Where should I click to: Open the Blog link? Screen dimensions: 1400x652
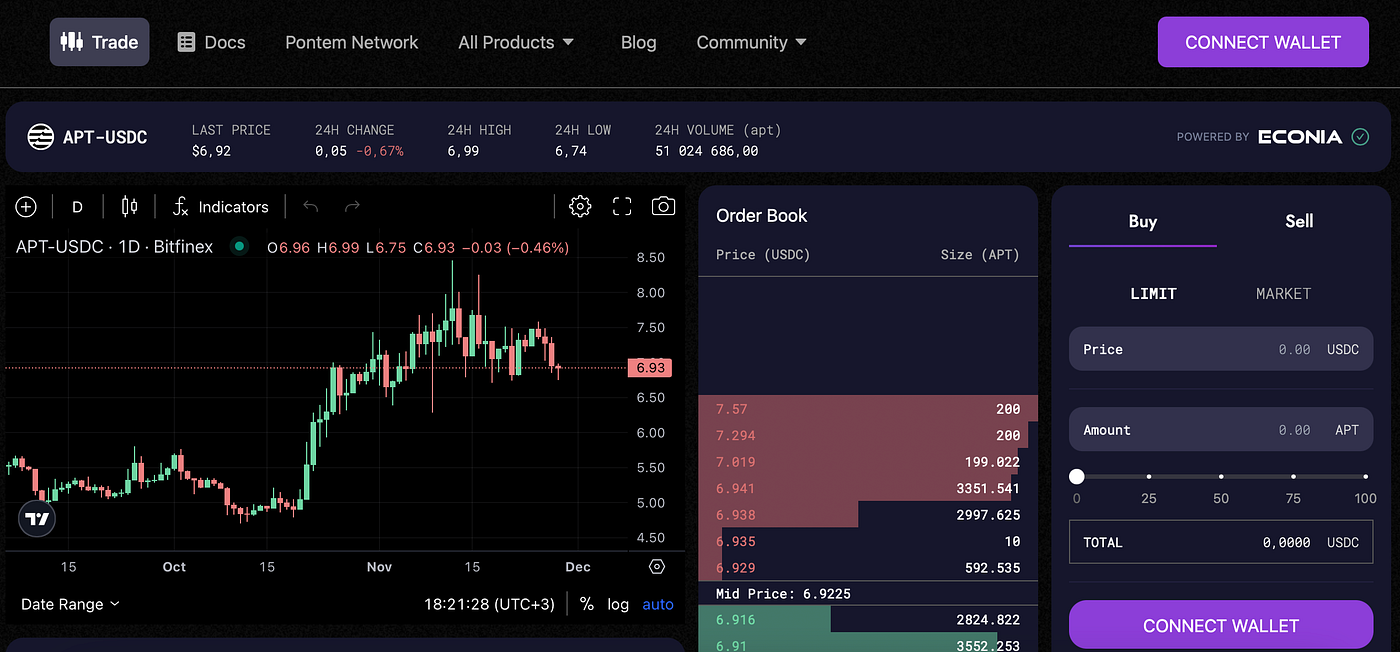pyautogui.click(x=638, y=42)
